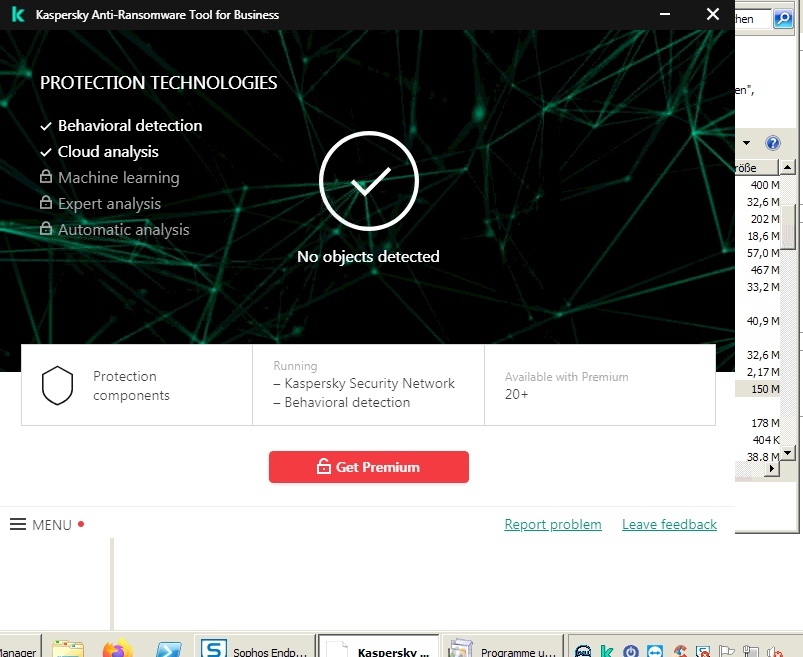Click the Get Premium button

click(369, 467)
